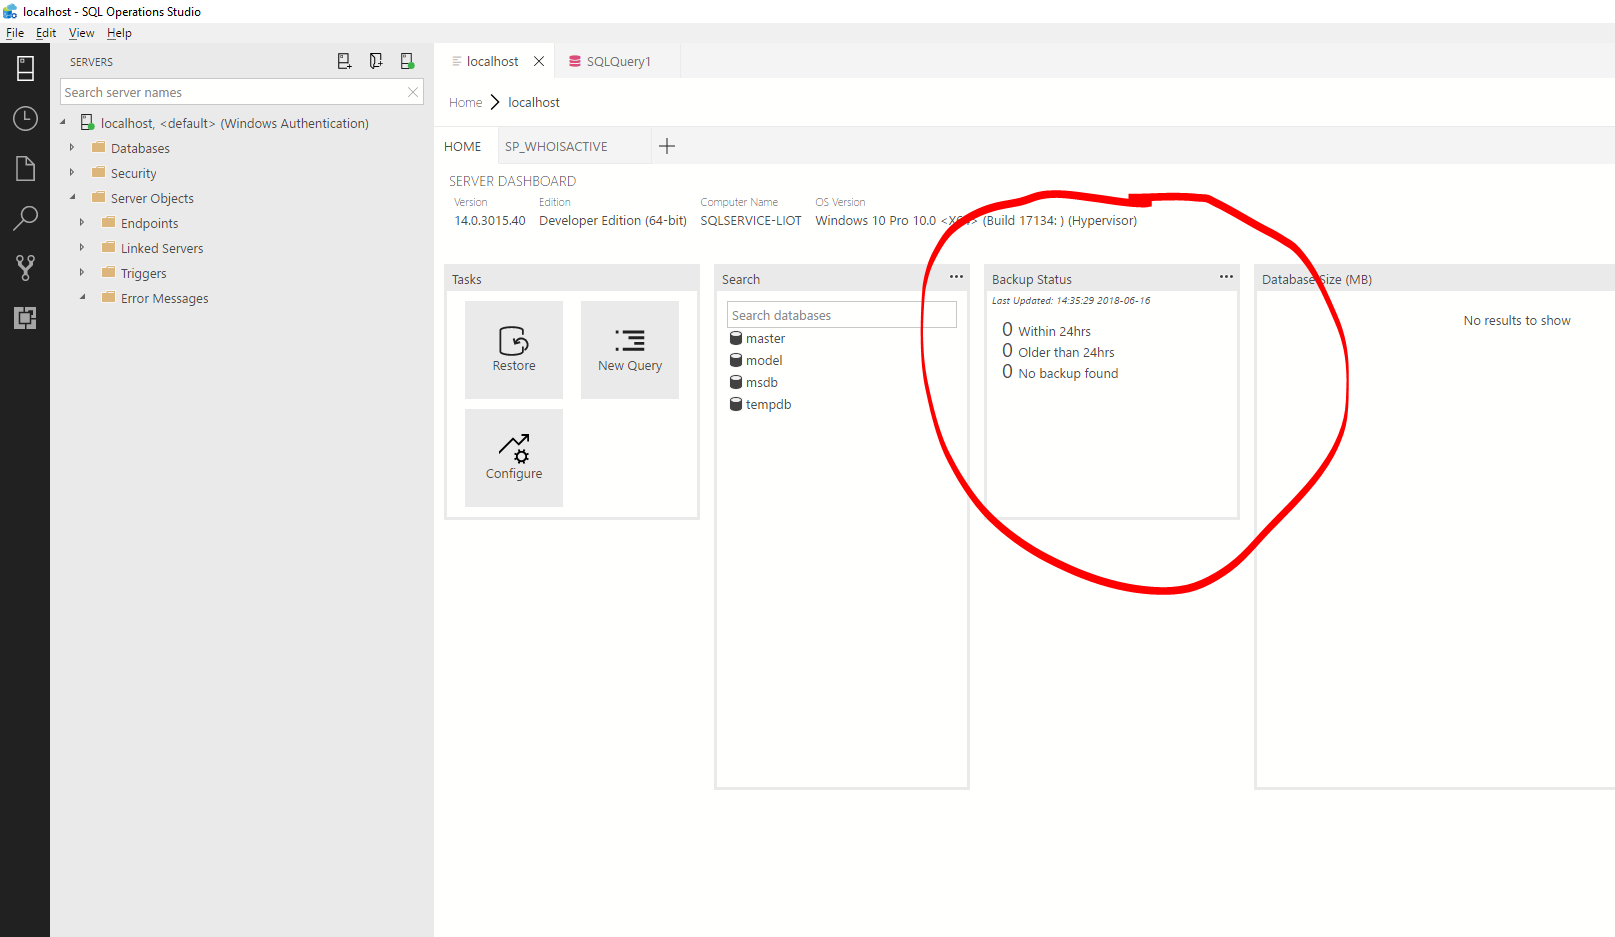Click the Restore task tile
The height and width of the screenshot is (937, 1615).
[514, 350]
